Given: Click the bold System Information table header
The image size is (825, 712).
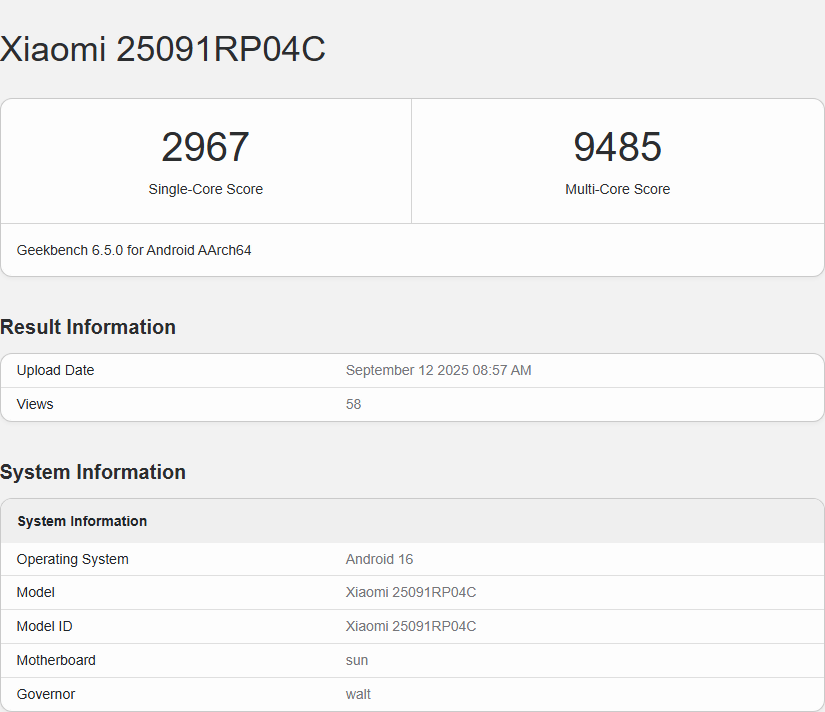Looking at the screenshot, I should pos(82,521).
